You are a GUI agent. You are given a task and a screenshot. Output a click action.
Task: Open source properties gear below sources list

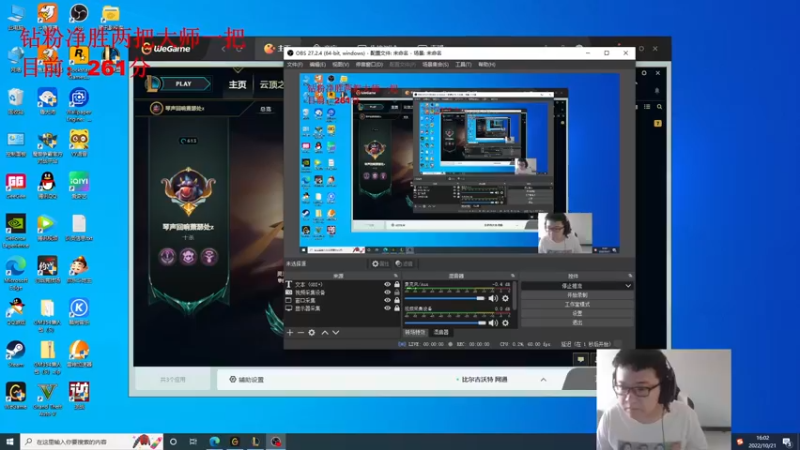pos(312,333)
